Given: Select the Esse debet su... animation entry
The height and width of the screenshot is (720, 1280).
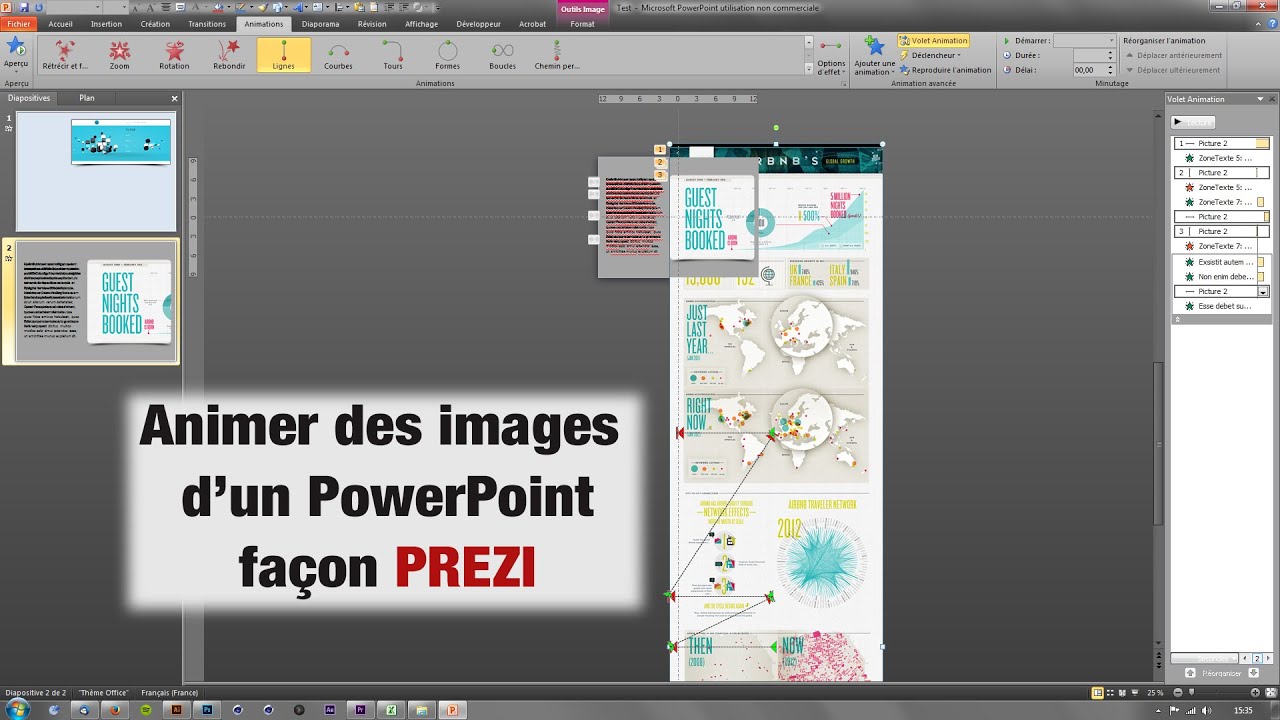Looking at the screenshot, I should click(x=1221, y=306).
